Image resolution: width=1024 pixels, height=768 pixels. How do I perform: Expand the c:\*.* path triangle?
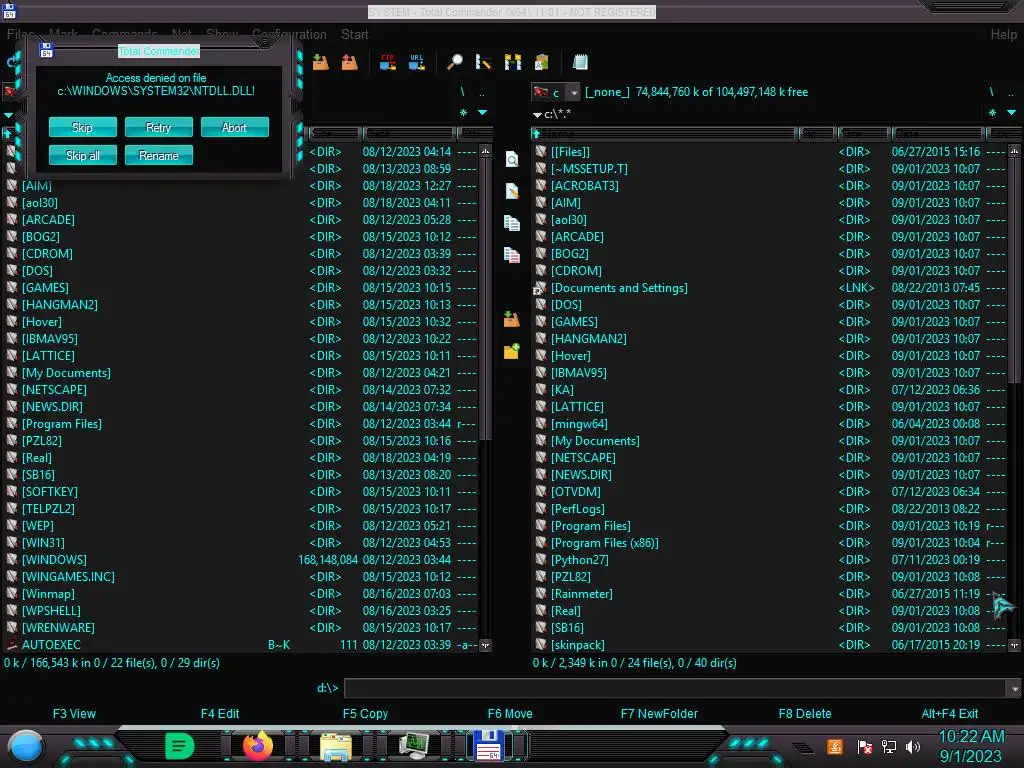(x=537, y=114)
